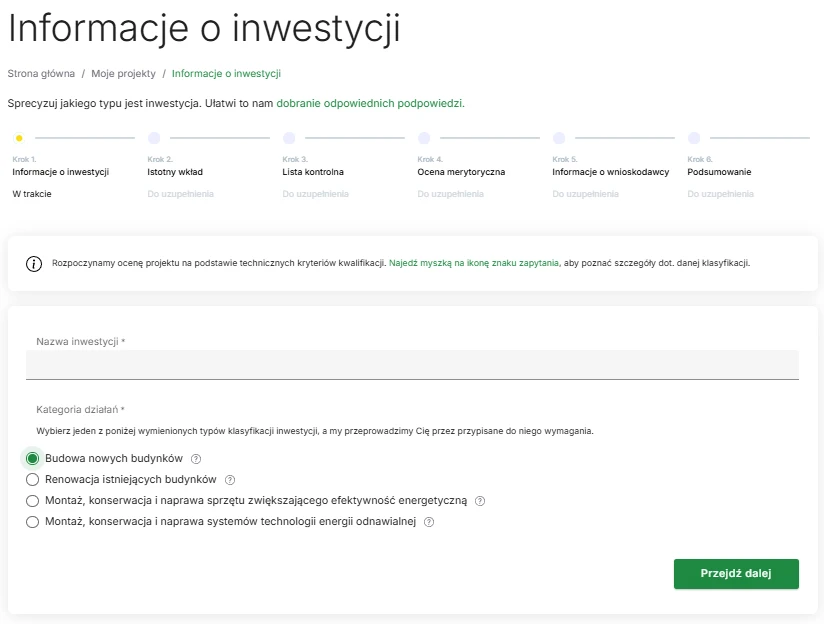This screenshot has height=624, width=824.
Task: Select the Budowa nowych budynków radio button
Action: (x=33, y=458)
